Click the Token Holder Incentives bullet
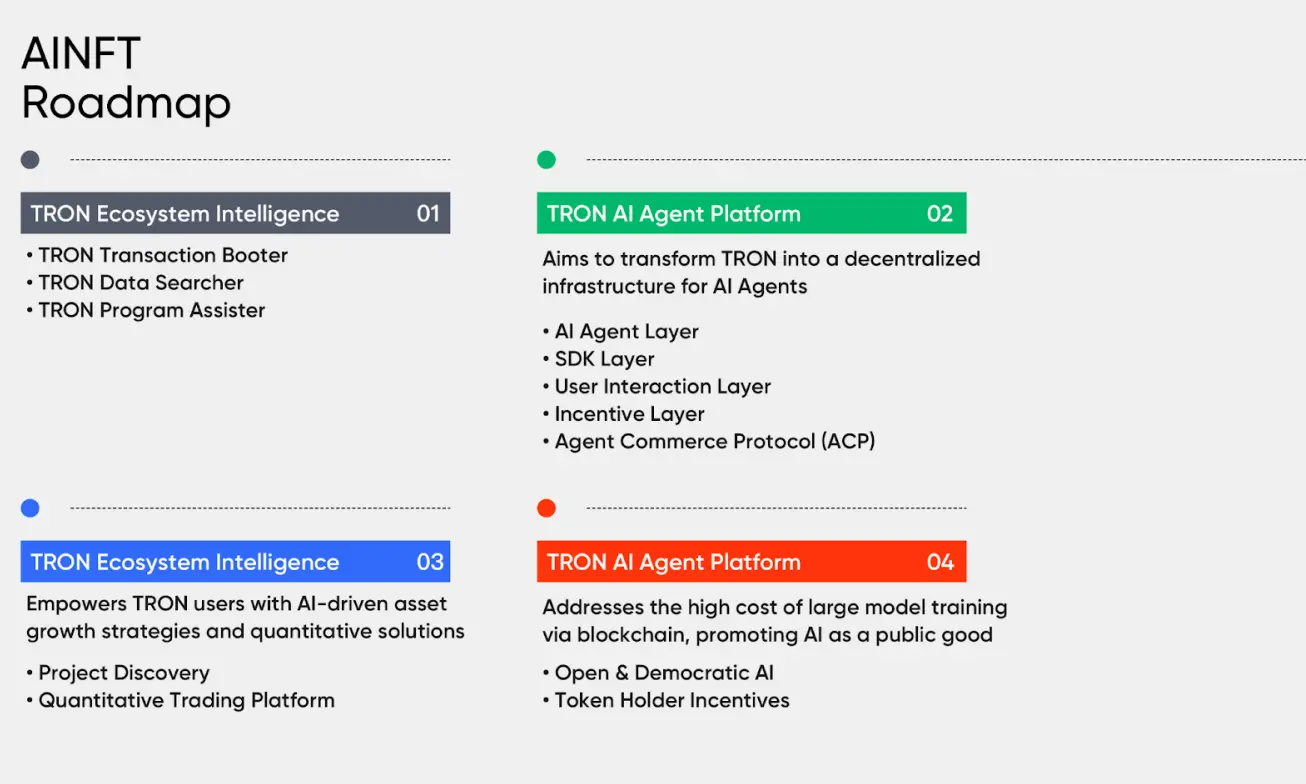The image size is (1306, 784). pos(671,700)
